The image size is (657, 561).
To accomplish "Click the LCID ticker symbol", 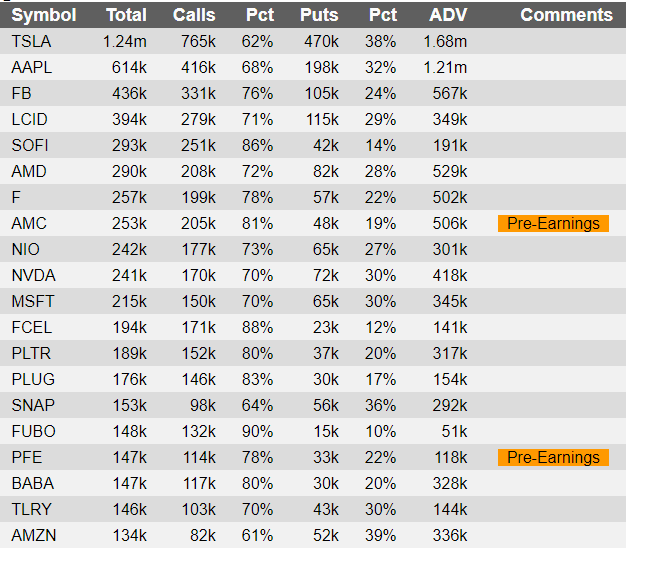I will (29, 119).
